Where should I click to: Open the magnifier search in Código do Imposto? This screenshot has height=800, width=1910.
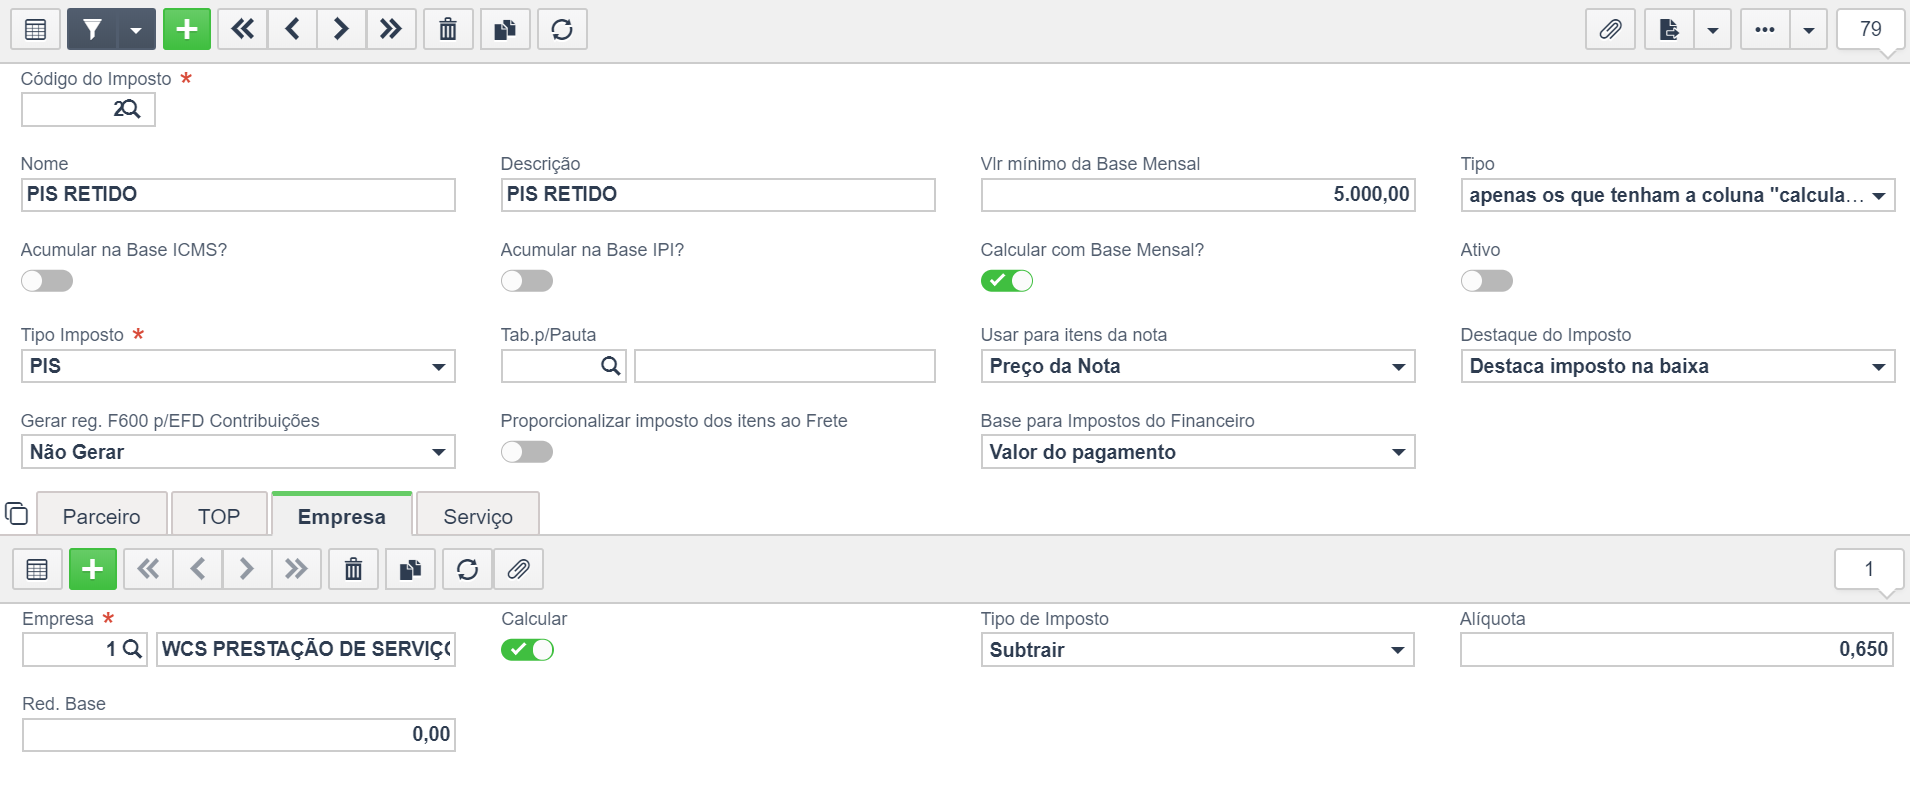tap(127, 109)
